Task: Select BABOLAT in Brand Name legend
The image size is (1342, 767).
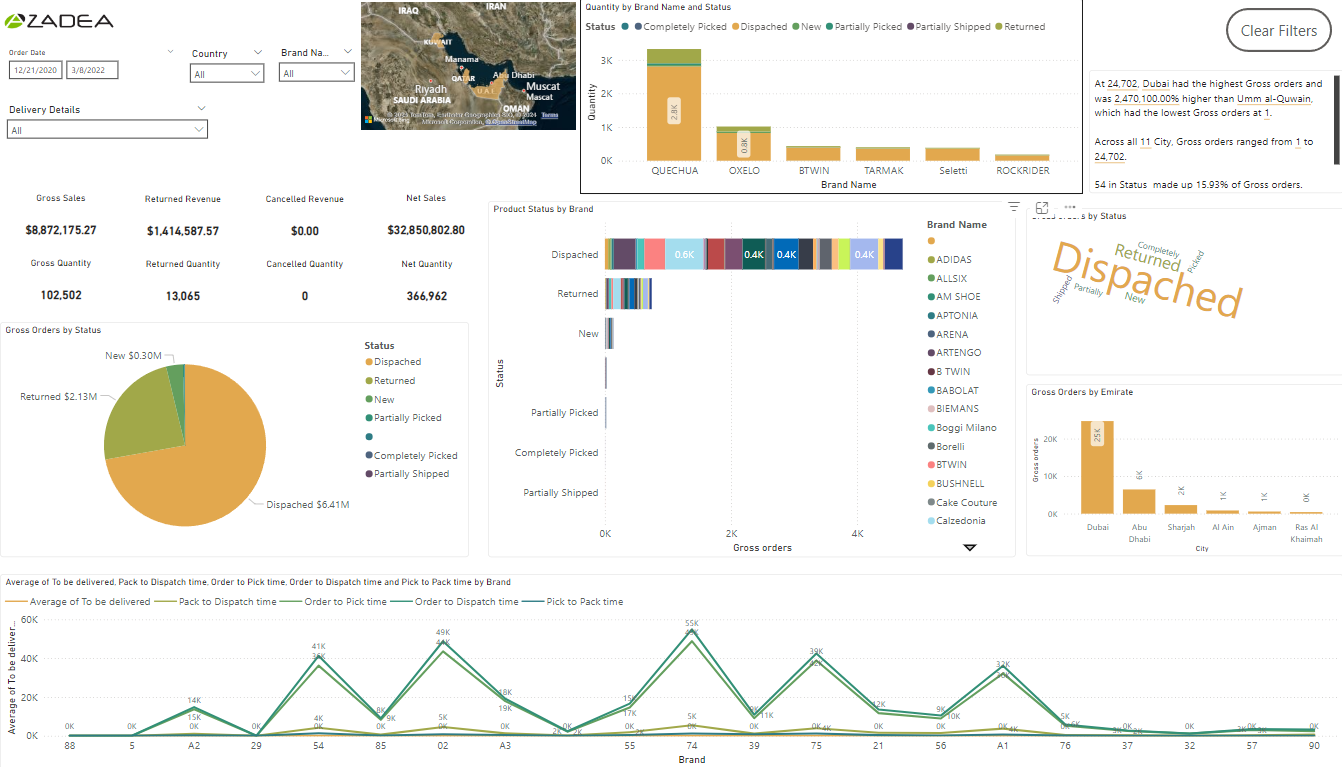Action: [x=953, y=391]
